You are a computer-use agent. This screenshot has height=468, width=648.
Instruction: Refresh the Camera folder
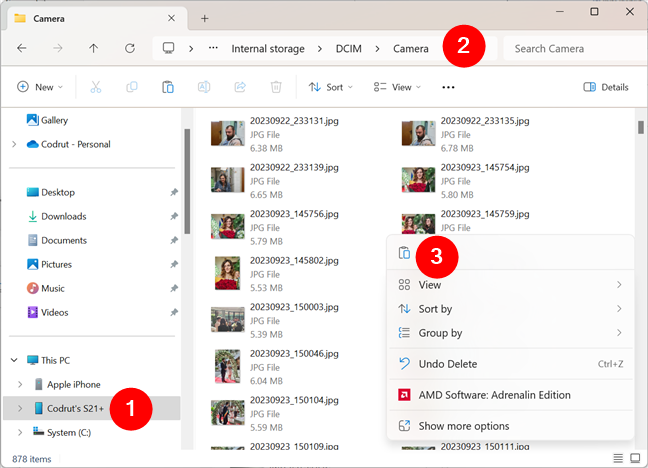(130, 48)
